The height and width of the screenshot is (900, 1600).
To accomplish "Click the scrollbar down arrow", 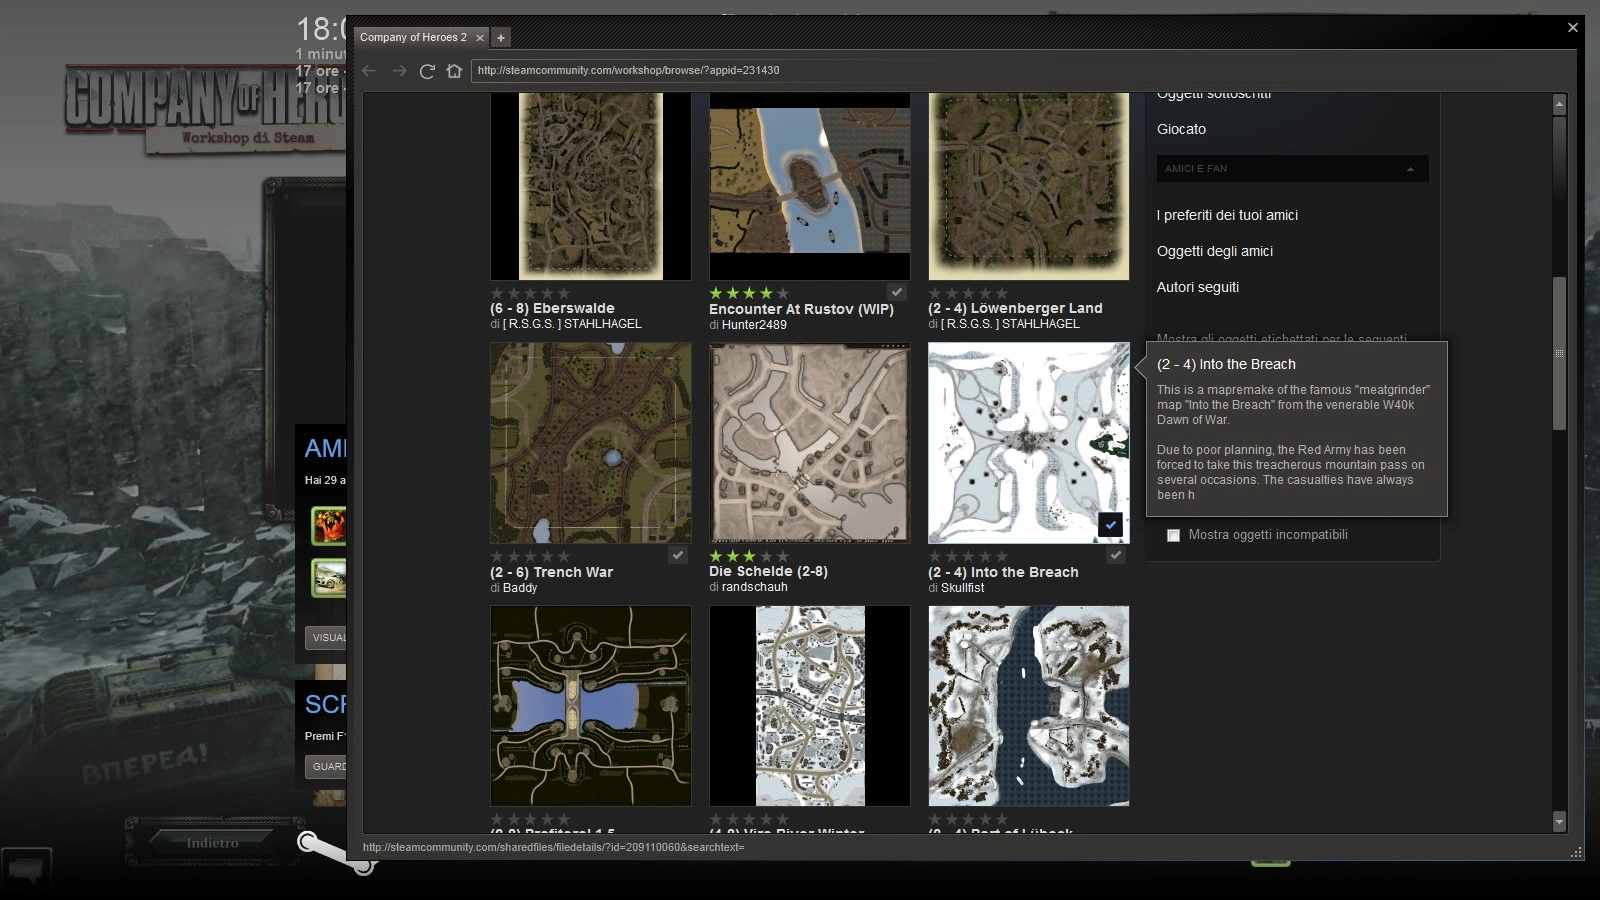I will tap(1559, 822).
